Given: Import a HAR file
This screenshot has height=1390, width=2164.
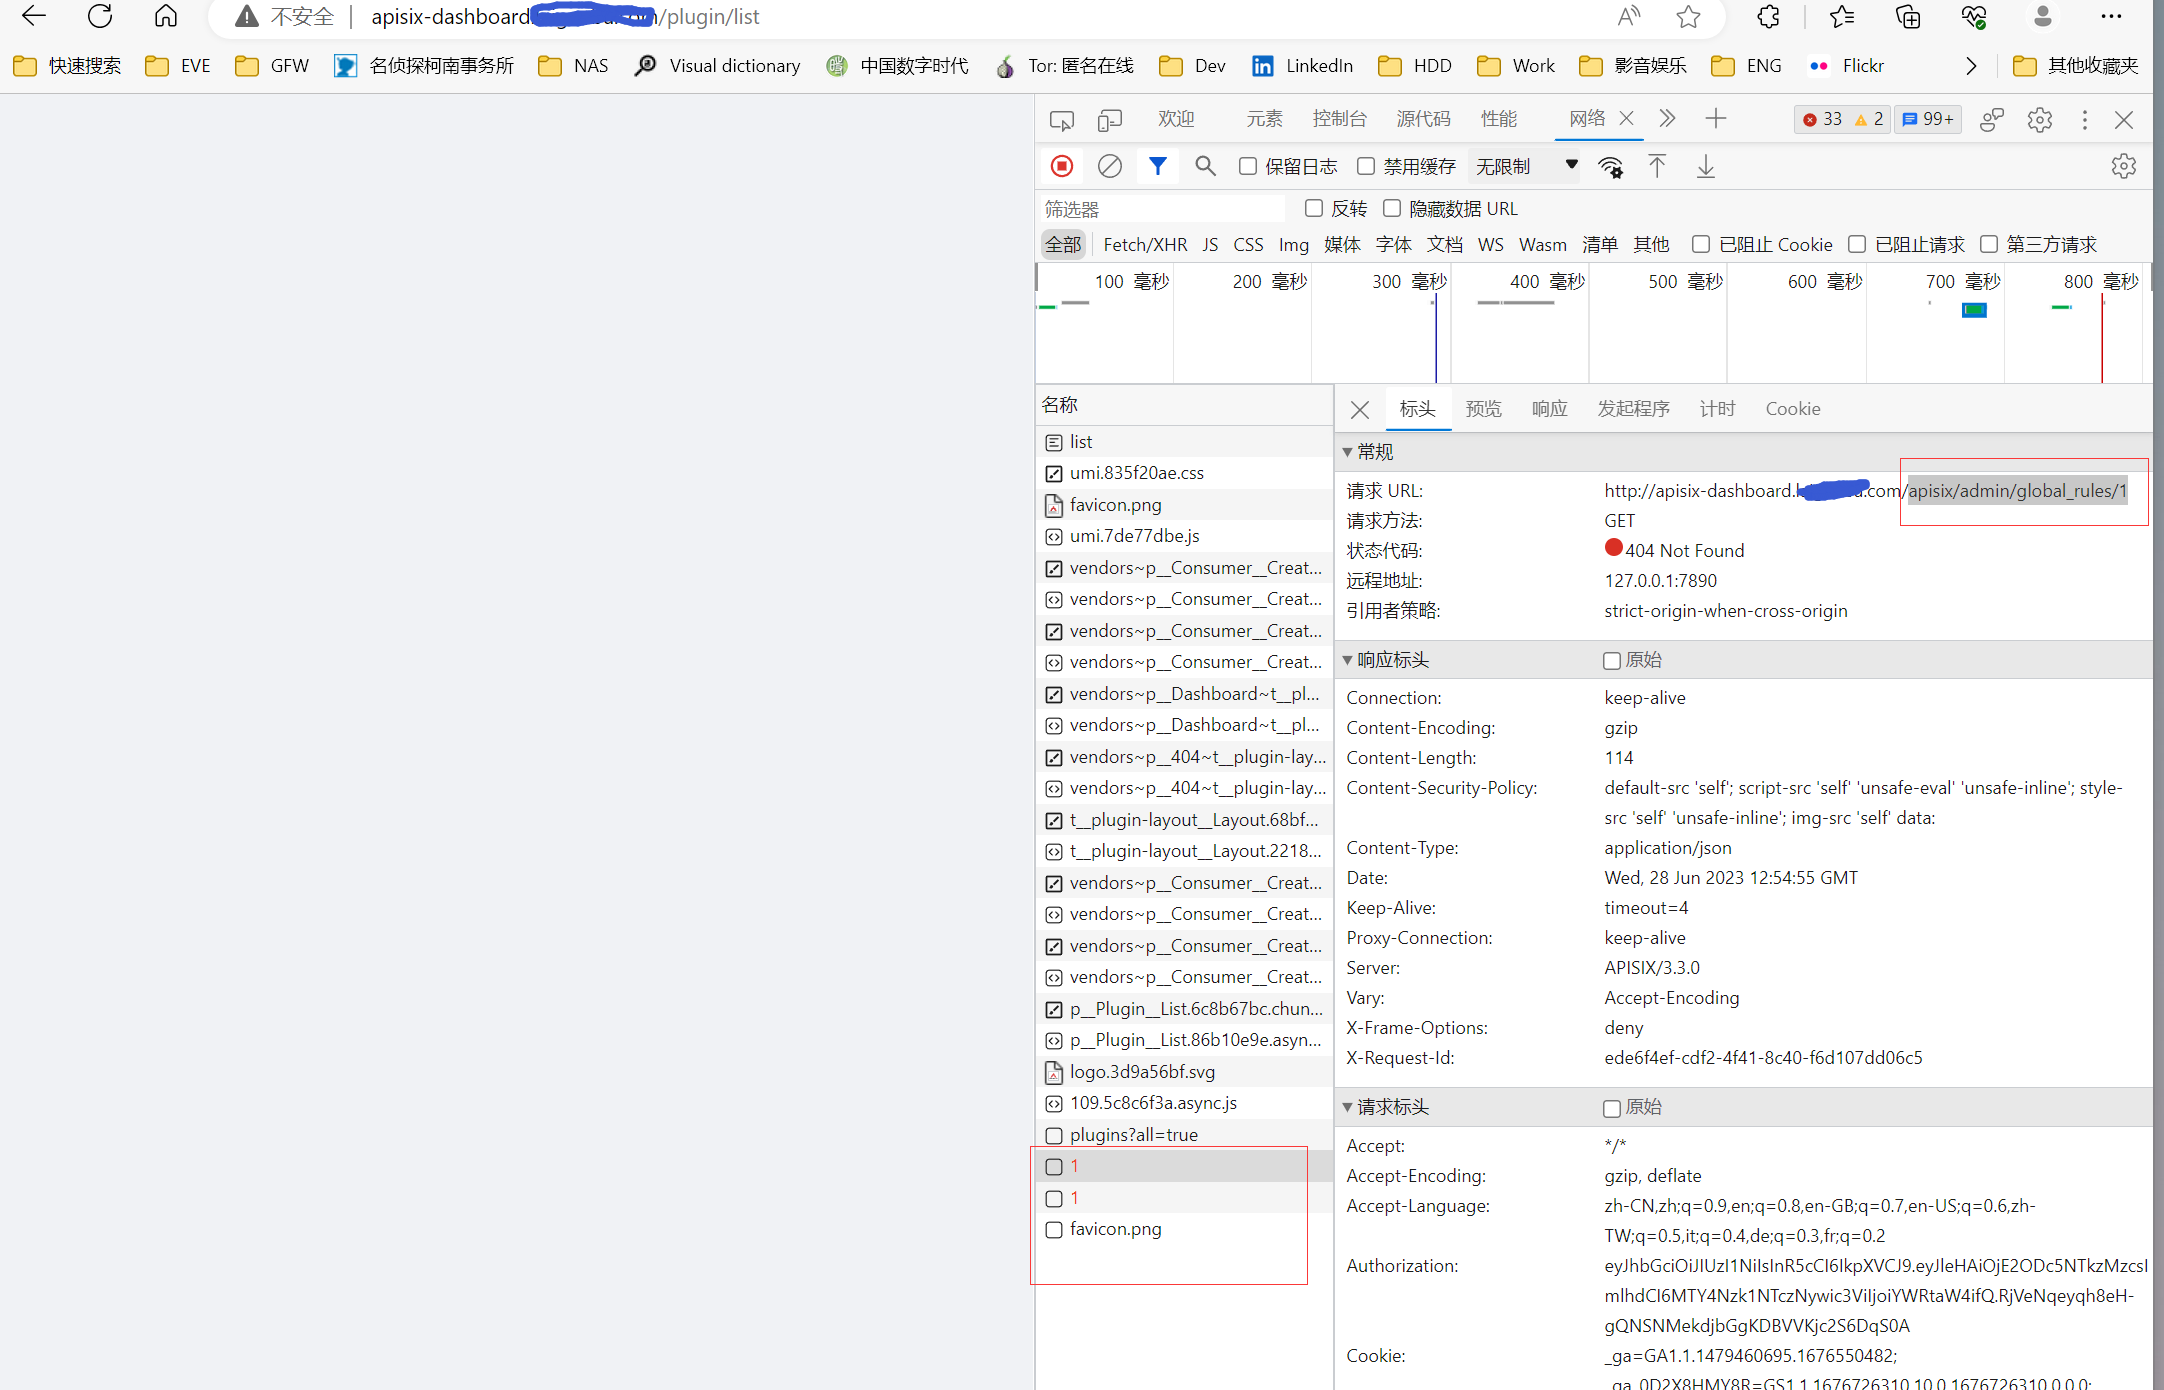Looking at the screenshot, I should (1657, 166).
